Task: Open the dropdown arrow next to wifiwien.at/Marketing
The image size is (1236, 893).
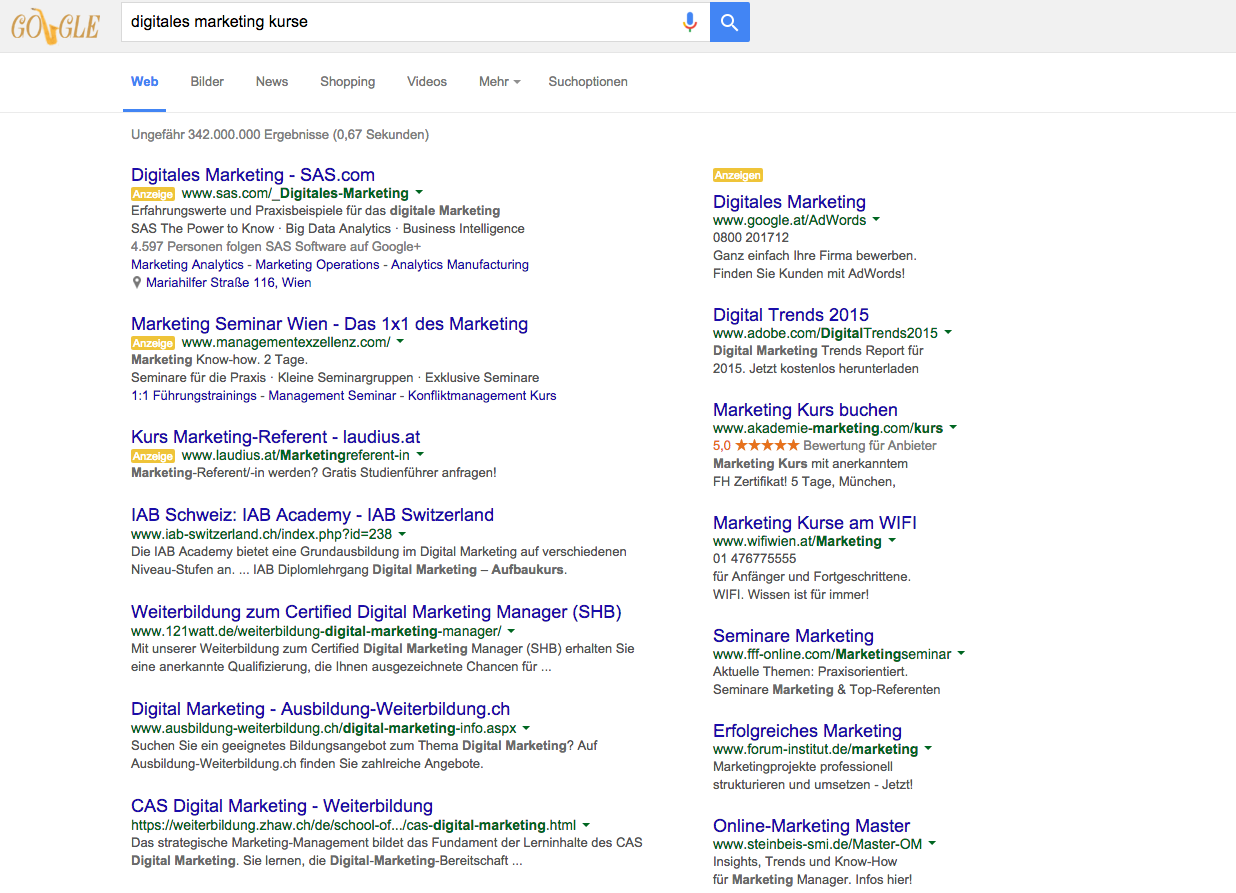Action: click(x=892, y=541)
